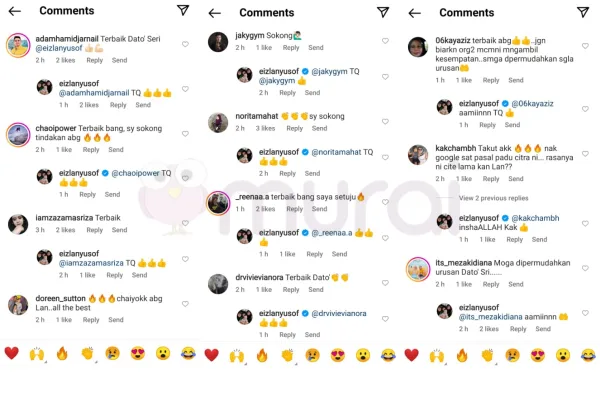The image size is (600, 400).
Task: Expand View 2 previous replies
Action: tap(493, 198)
